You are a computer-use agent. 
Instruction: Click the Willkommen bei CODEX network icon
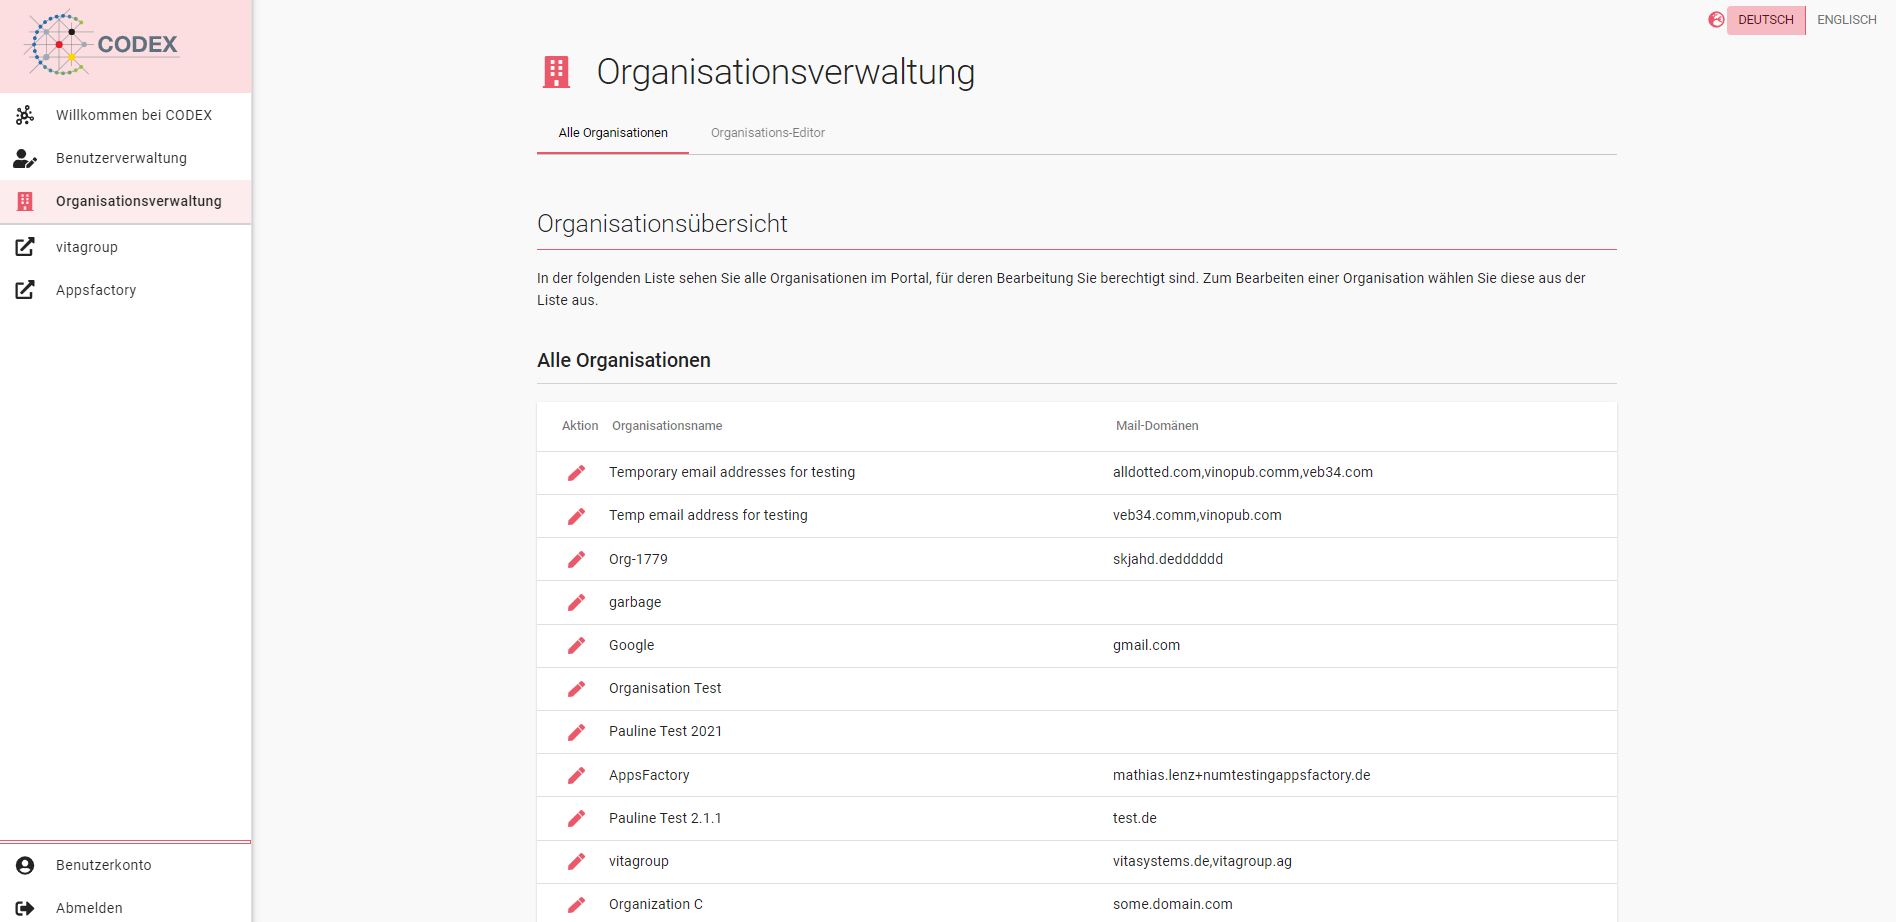(25, 115)
